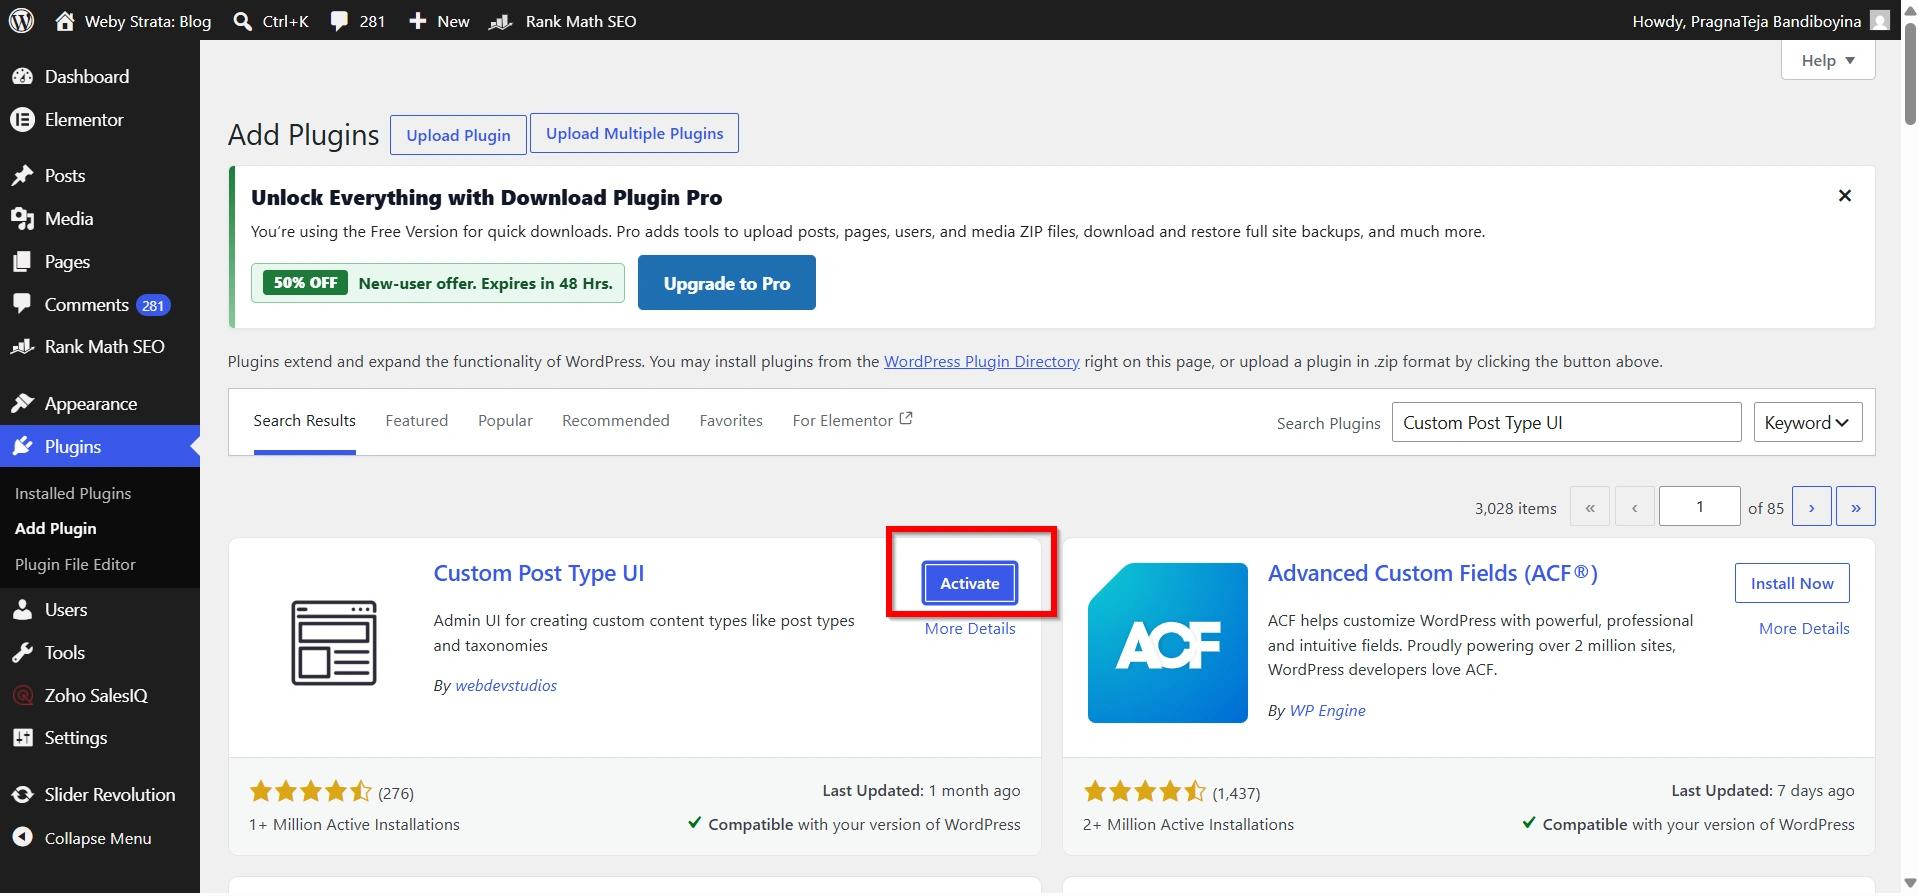Screen dimensions: 1918x896
Task: Open the Weby Strata: Blog home icon
Action: coord(65,20)
